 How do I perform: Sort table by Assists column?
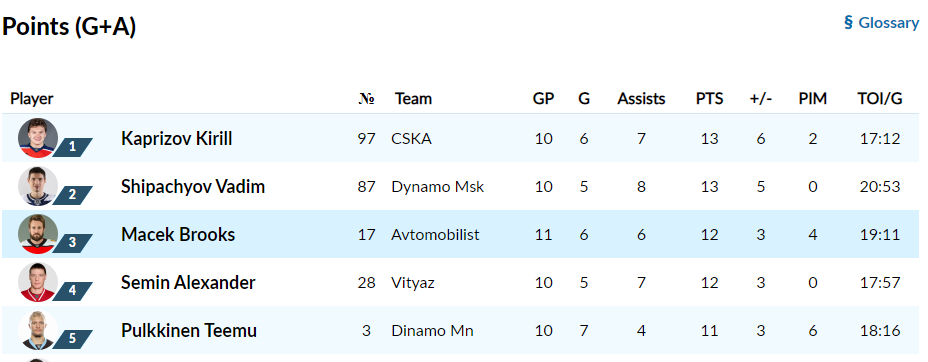(x=641, y=98)
